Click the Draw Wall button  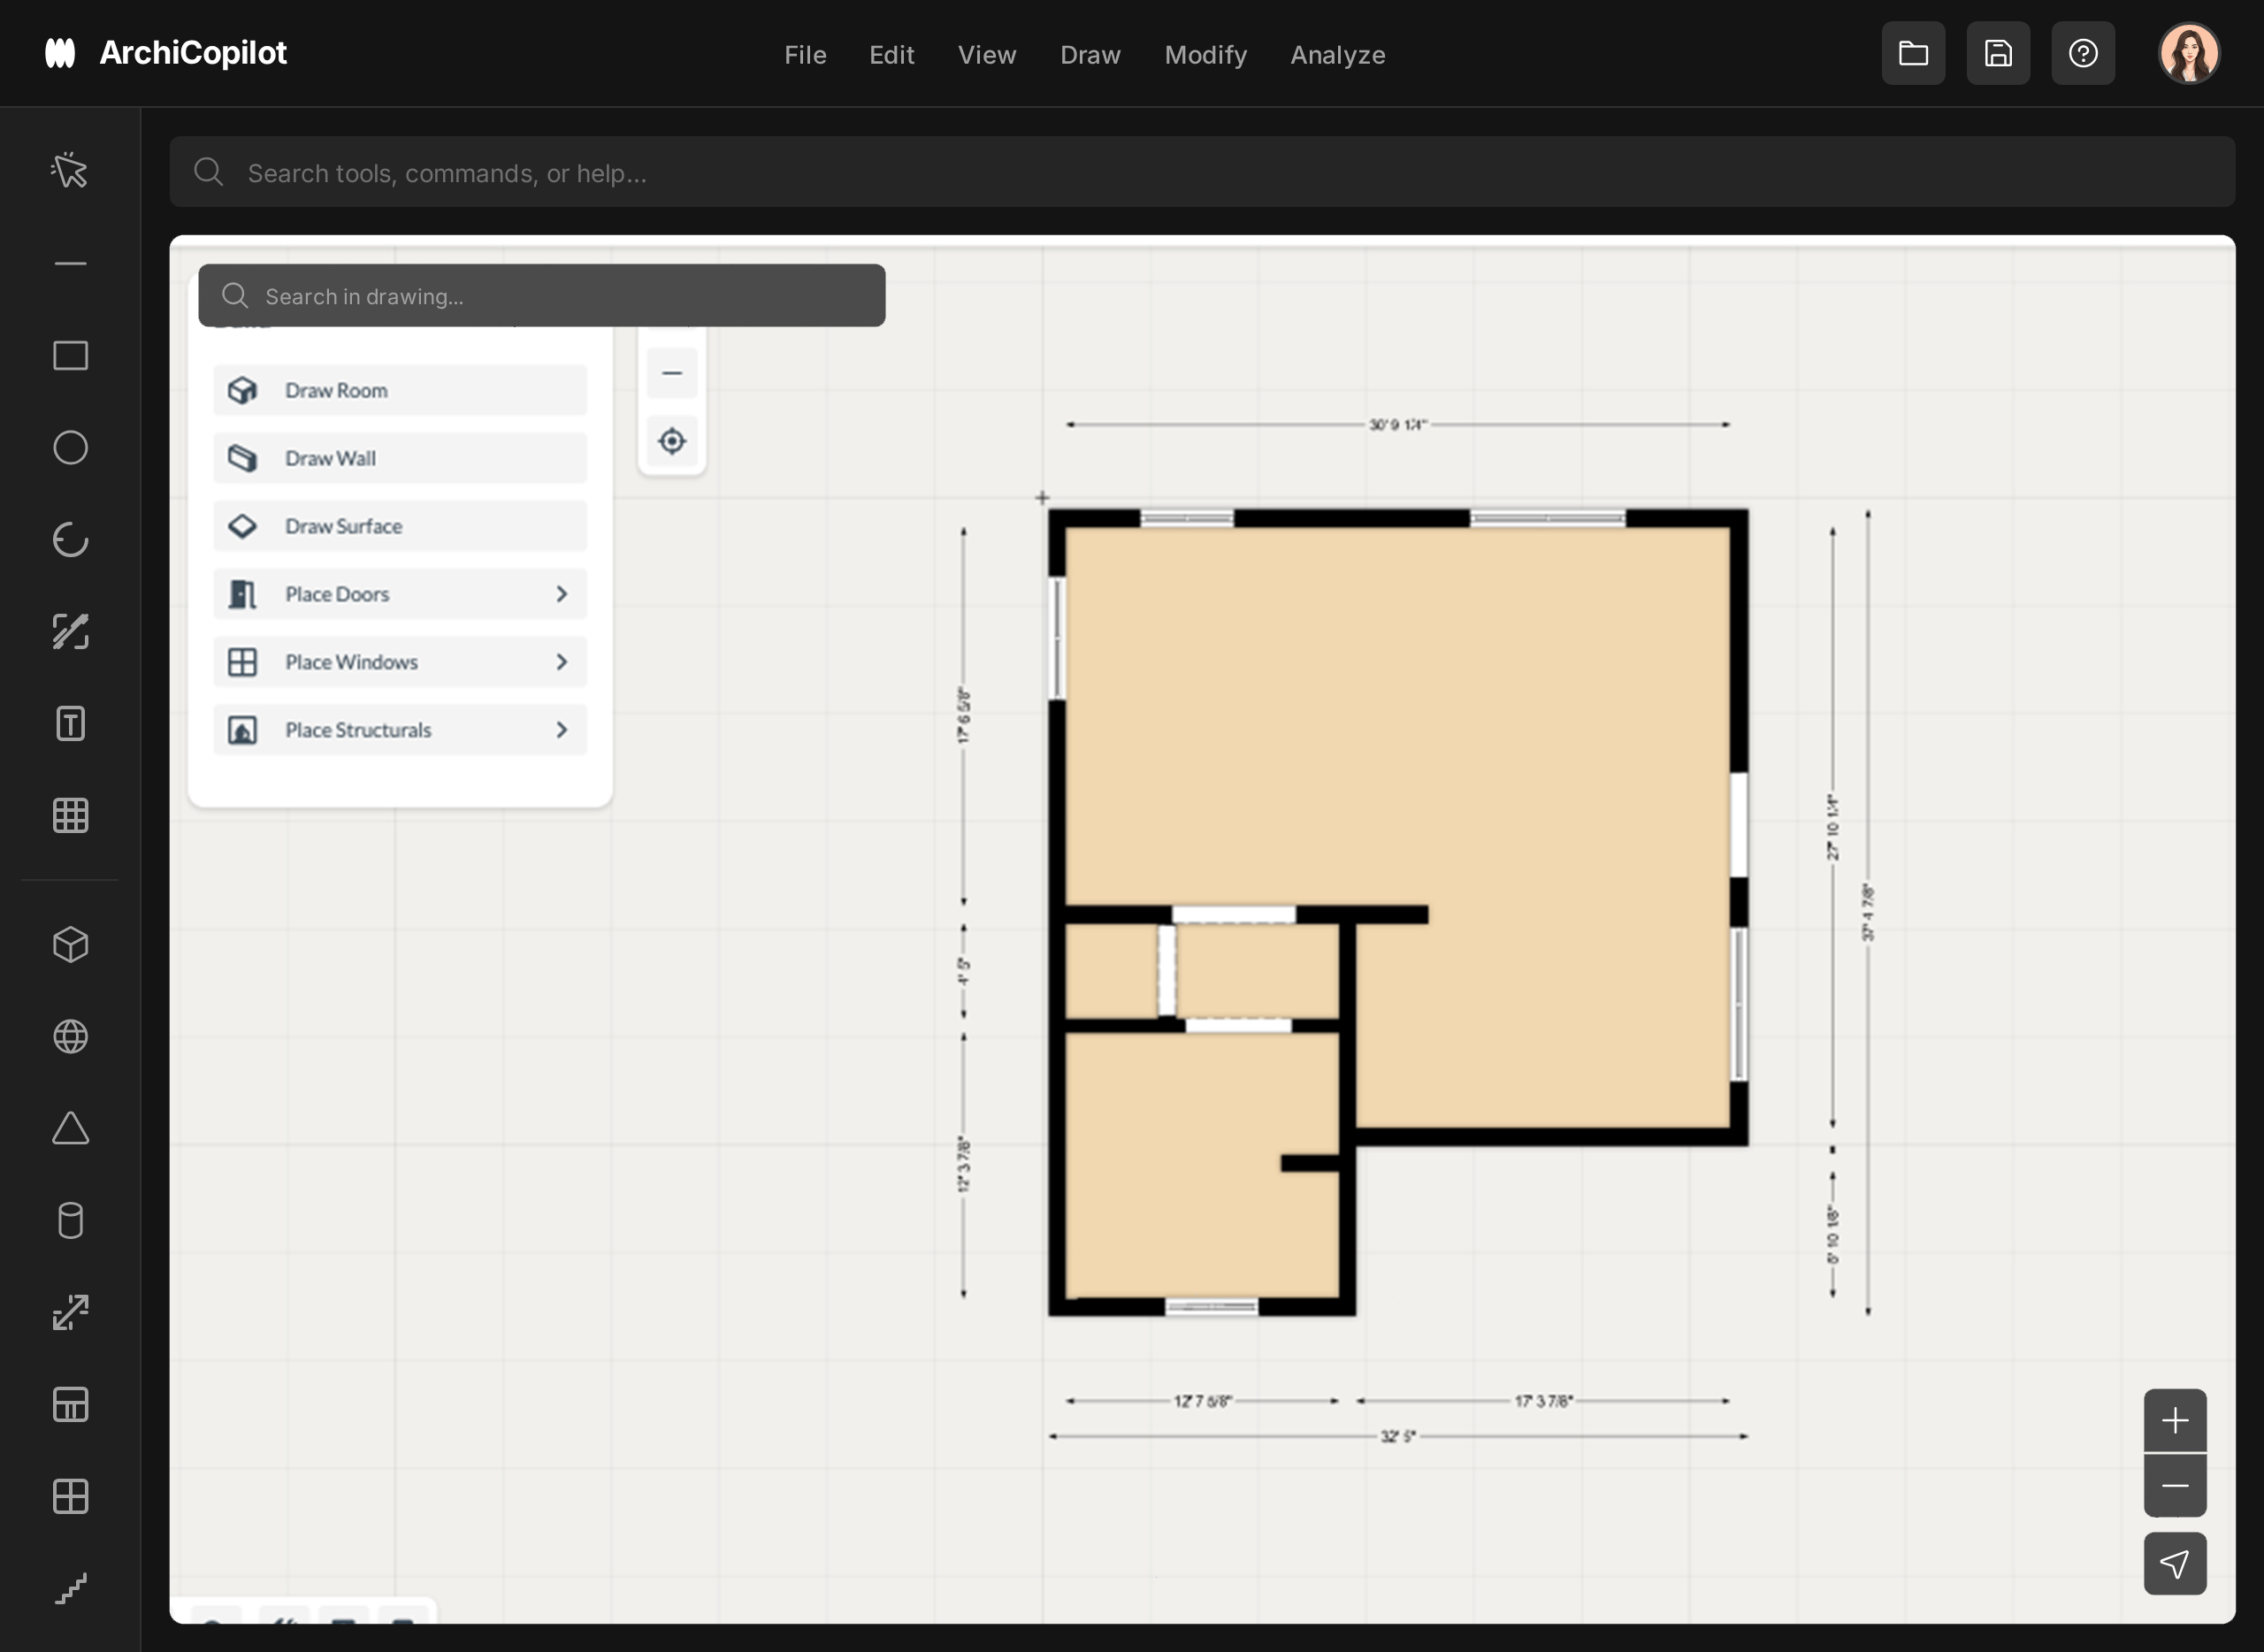coord(400,458)
